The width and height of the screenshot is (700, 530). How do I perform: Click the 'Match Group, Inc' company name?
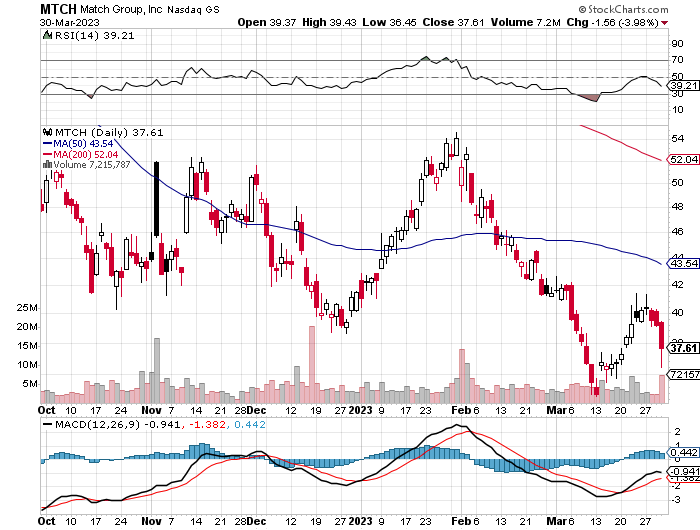[x=121, y=9]
